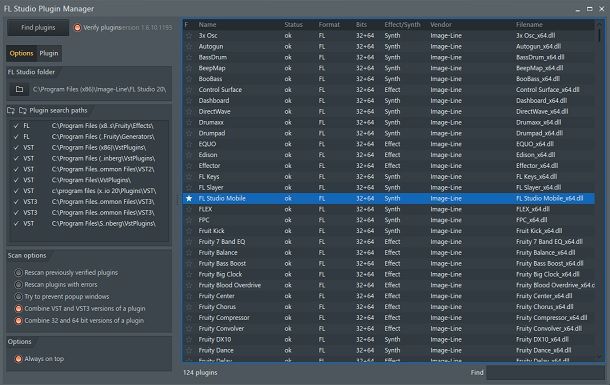Sort list by Effect/Synth column
610x385 pixels.
(x=402, y=24)
